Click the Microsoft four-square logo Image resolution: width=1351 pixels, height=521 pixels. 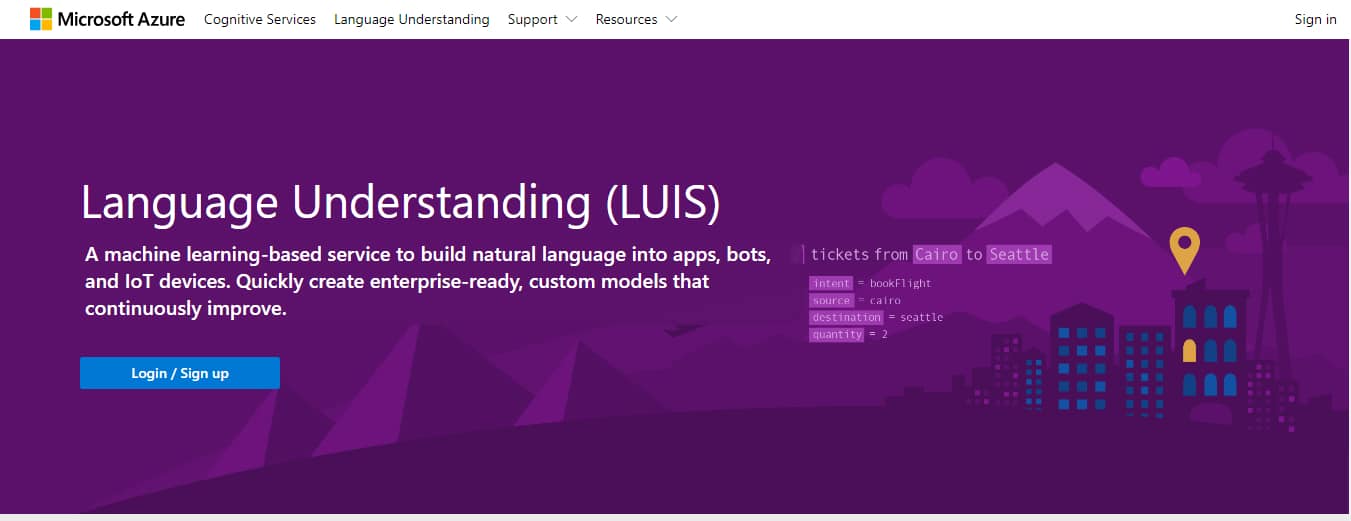coord(41,19)
